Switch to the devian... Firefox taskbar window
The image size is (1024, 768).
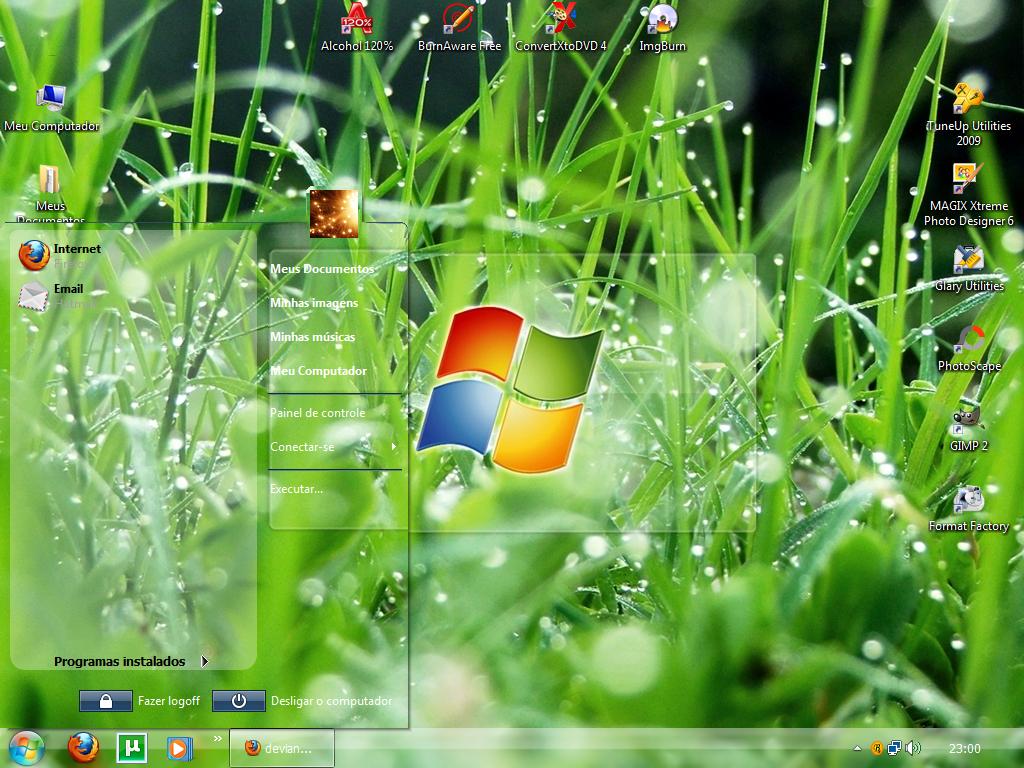[x=281, y=748]
